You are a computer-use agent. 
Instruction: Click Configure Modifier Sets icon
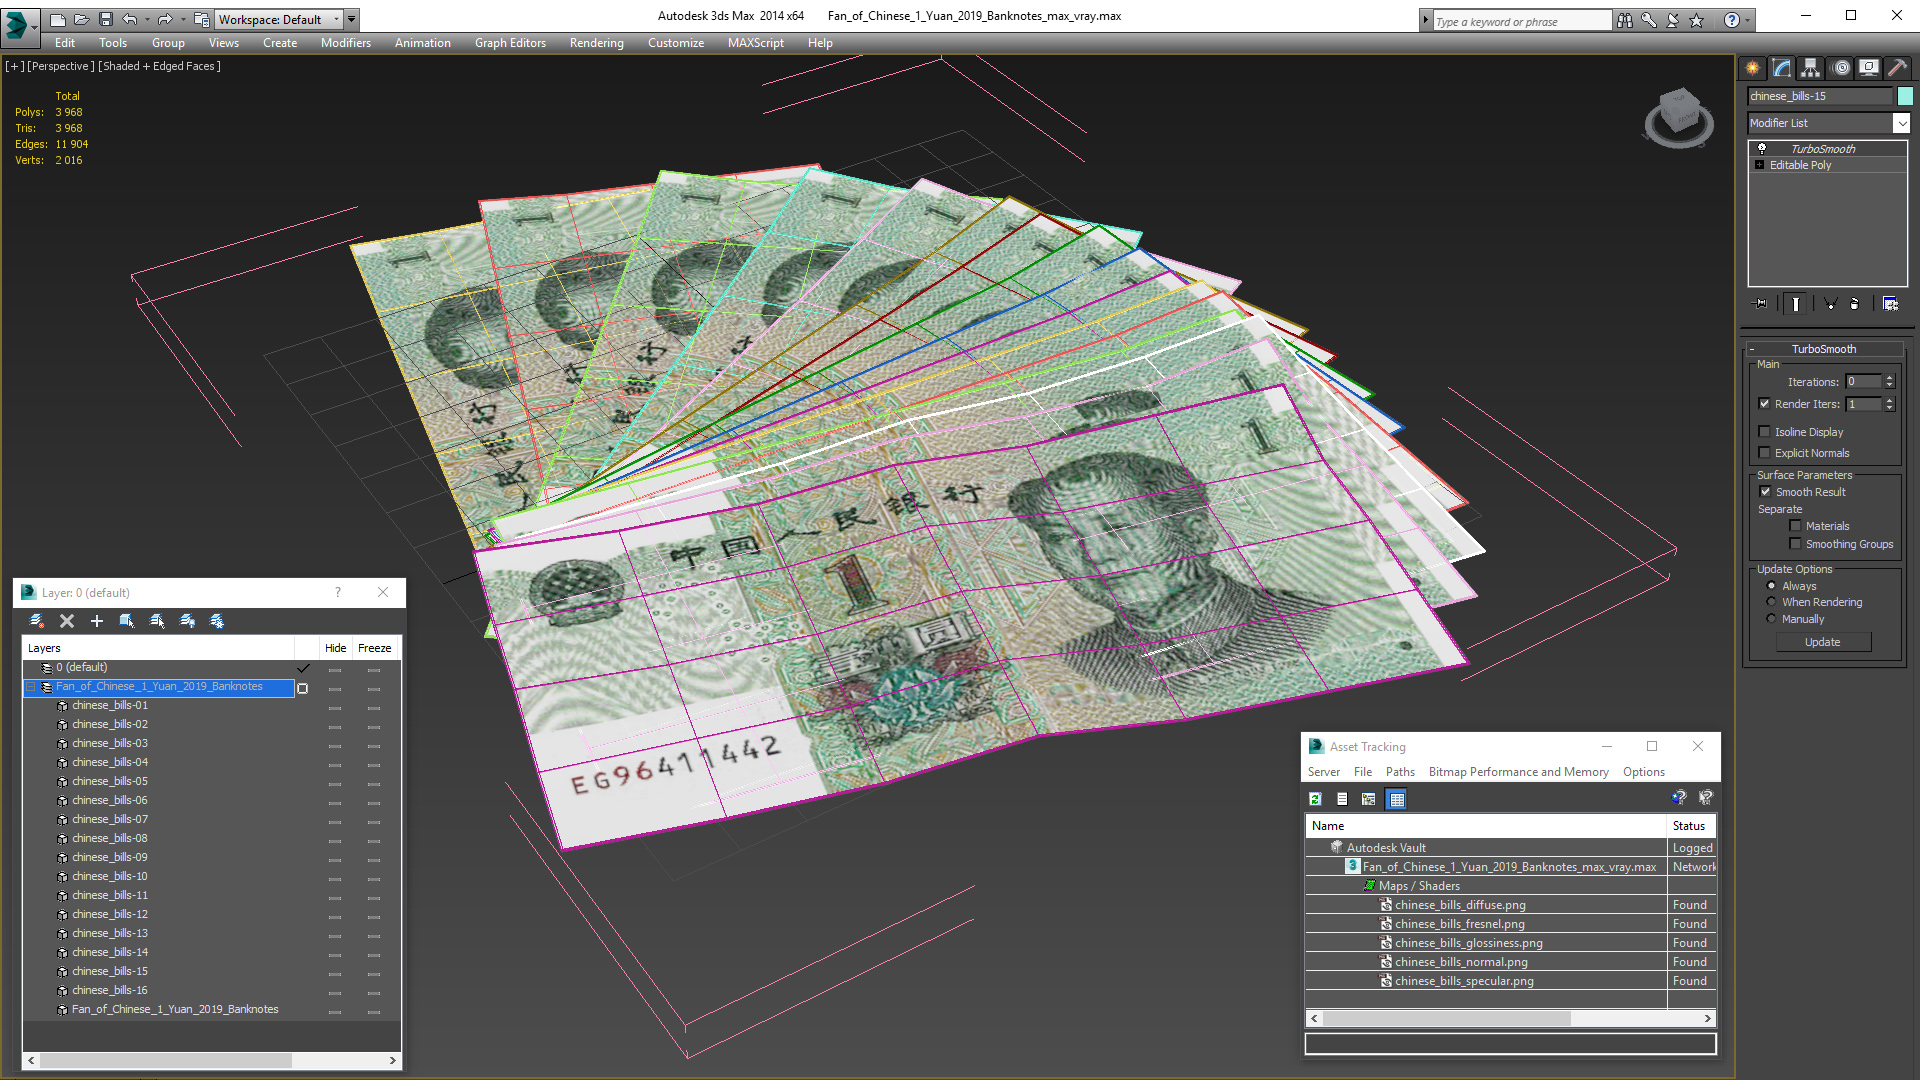coord(1890,304)
